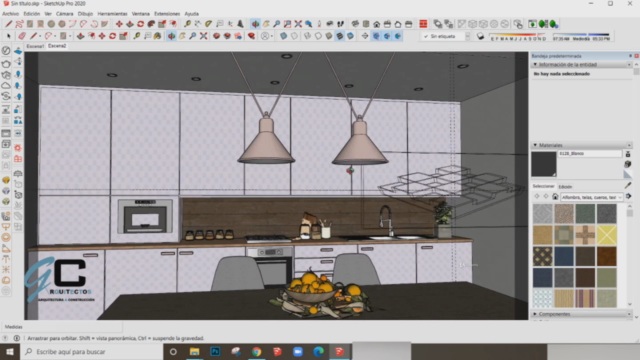
Task: Toggle Shaded with Textures style cube
Action: (x=340, y=36)
